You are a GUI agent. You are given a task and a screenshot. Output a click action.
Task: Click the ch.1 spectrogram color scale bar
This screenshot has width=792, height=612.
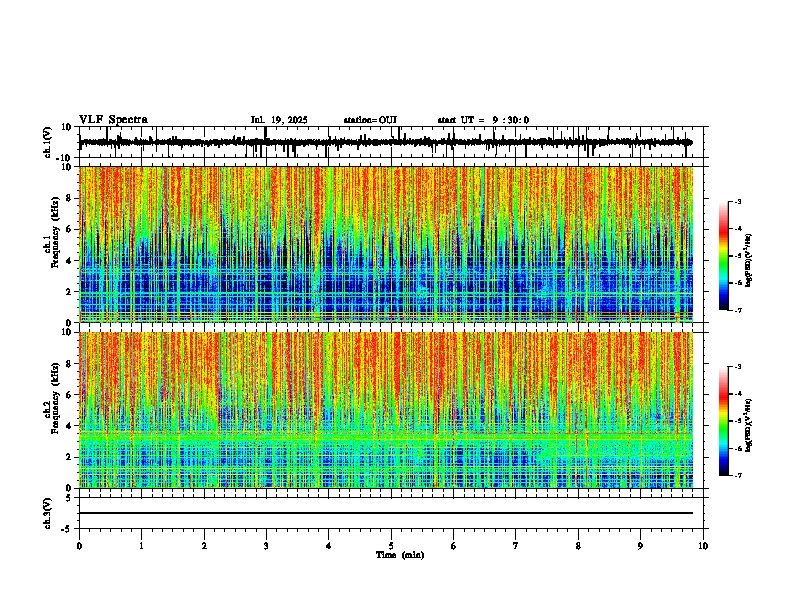(724, 256)
